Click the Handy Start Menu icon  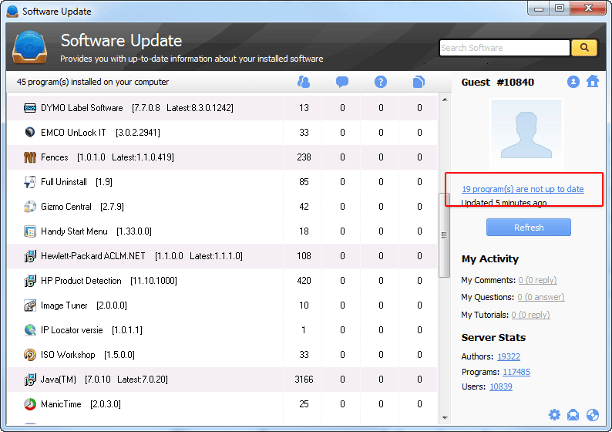pyautogui.click(x=30, y=231)
